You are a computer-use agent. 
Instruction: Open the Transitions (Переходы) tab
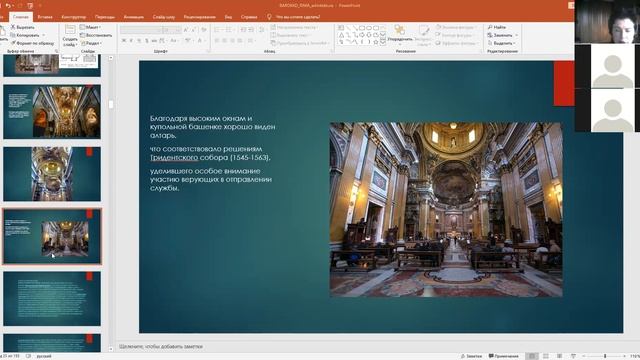click(104, 17)
